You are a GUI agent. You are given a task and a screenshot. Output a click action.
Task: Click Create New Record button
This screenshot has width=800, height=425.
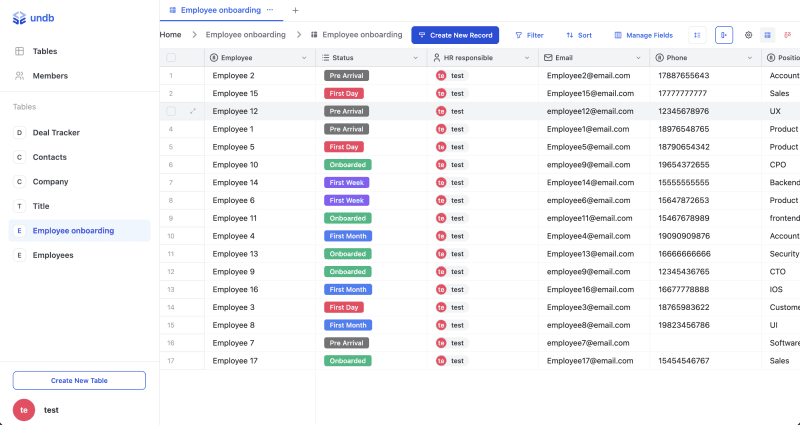[x=455, y=35]
